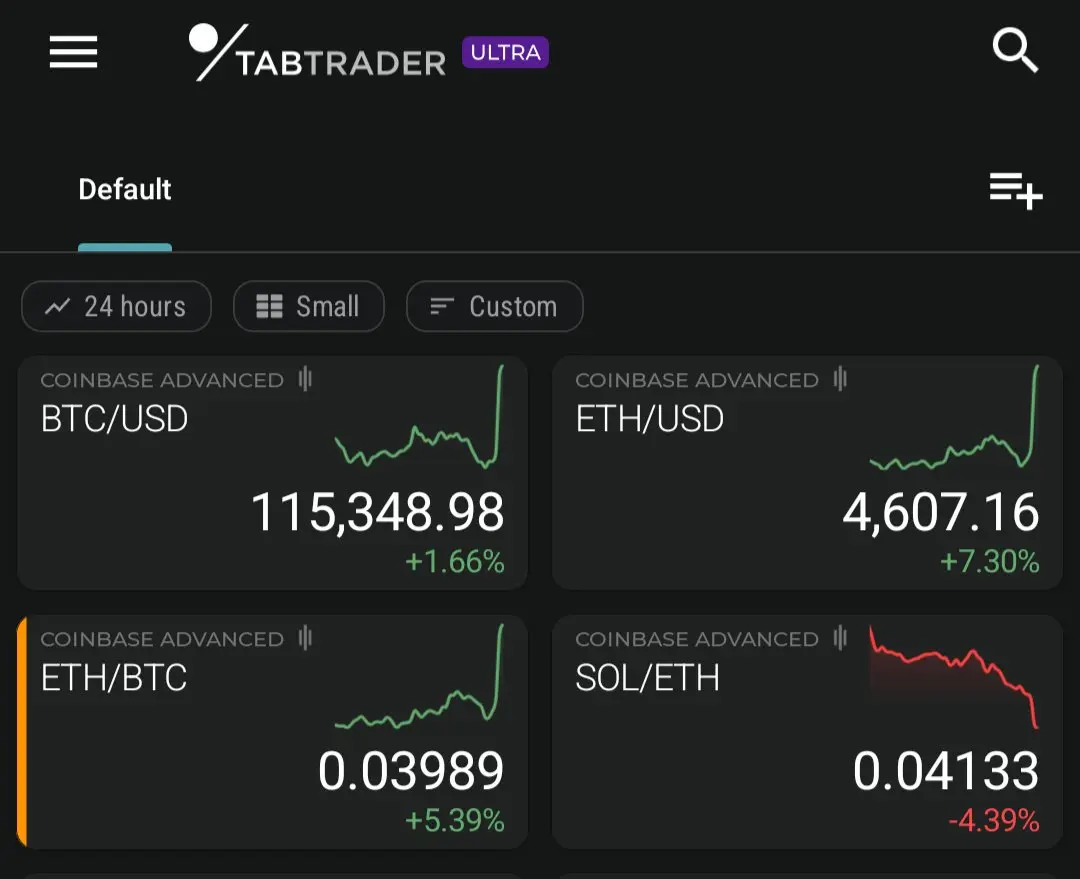
Task: Open the hamburger navigation menu
Action: (73, 52)
